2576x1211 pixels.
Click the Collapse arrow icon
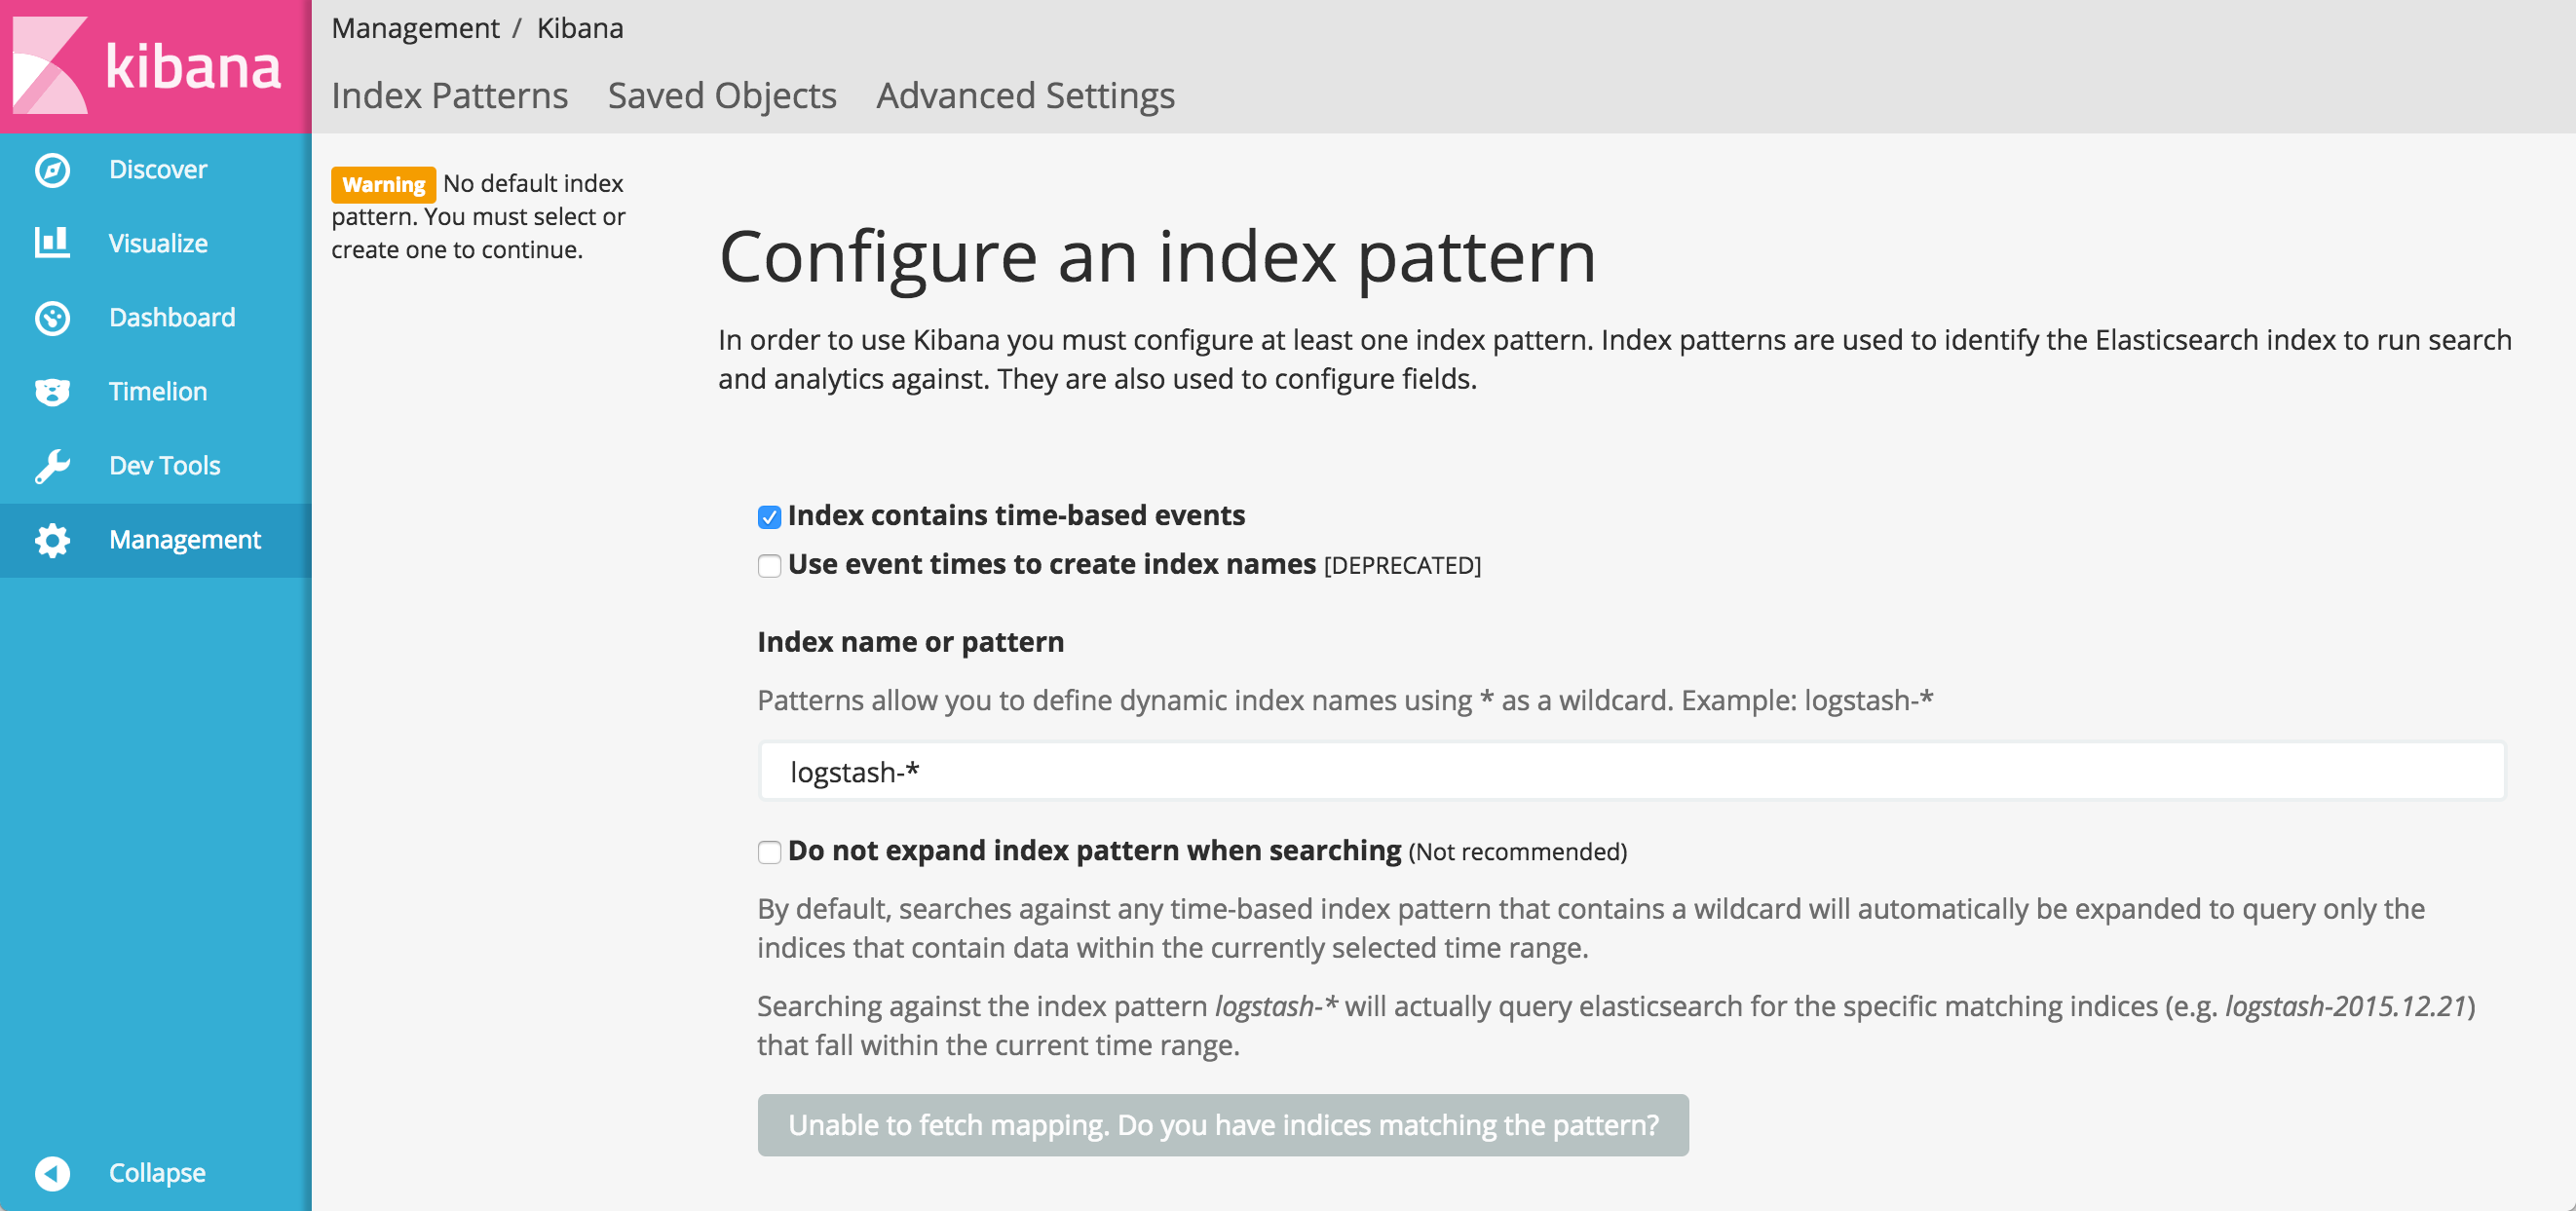pos(52,1173)
